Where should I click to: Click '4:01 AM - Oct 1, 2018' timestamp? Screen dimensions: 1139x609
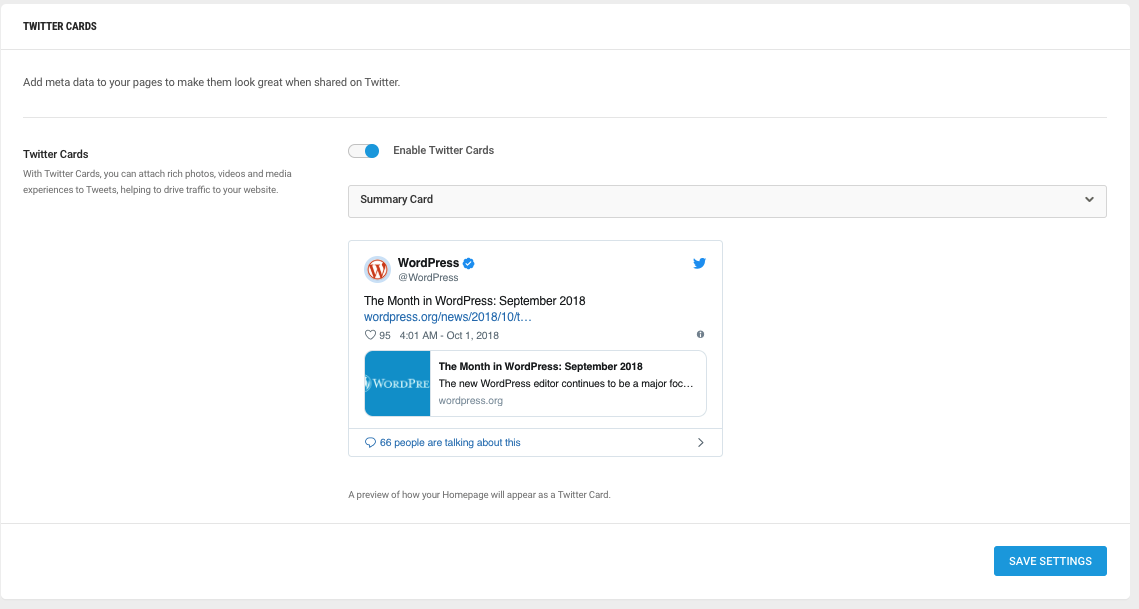(x=449, y=335)
